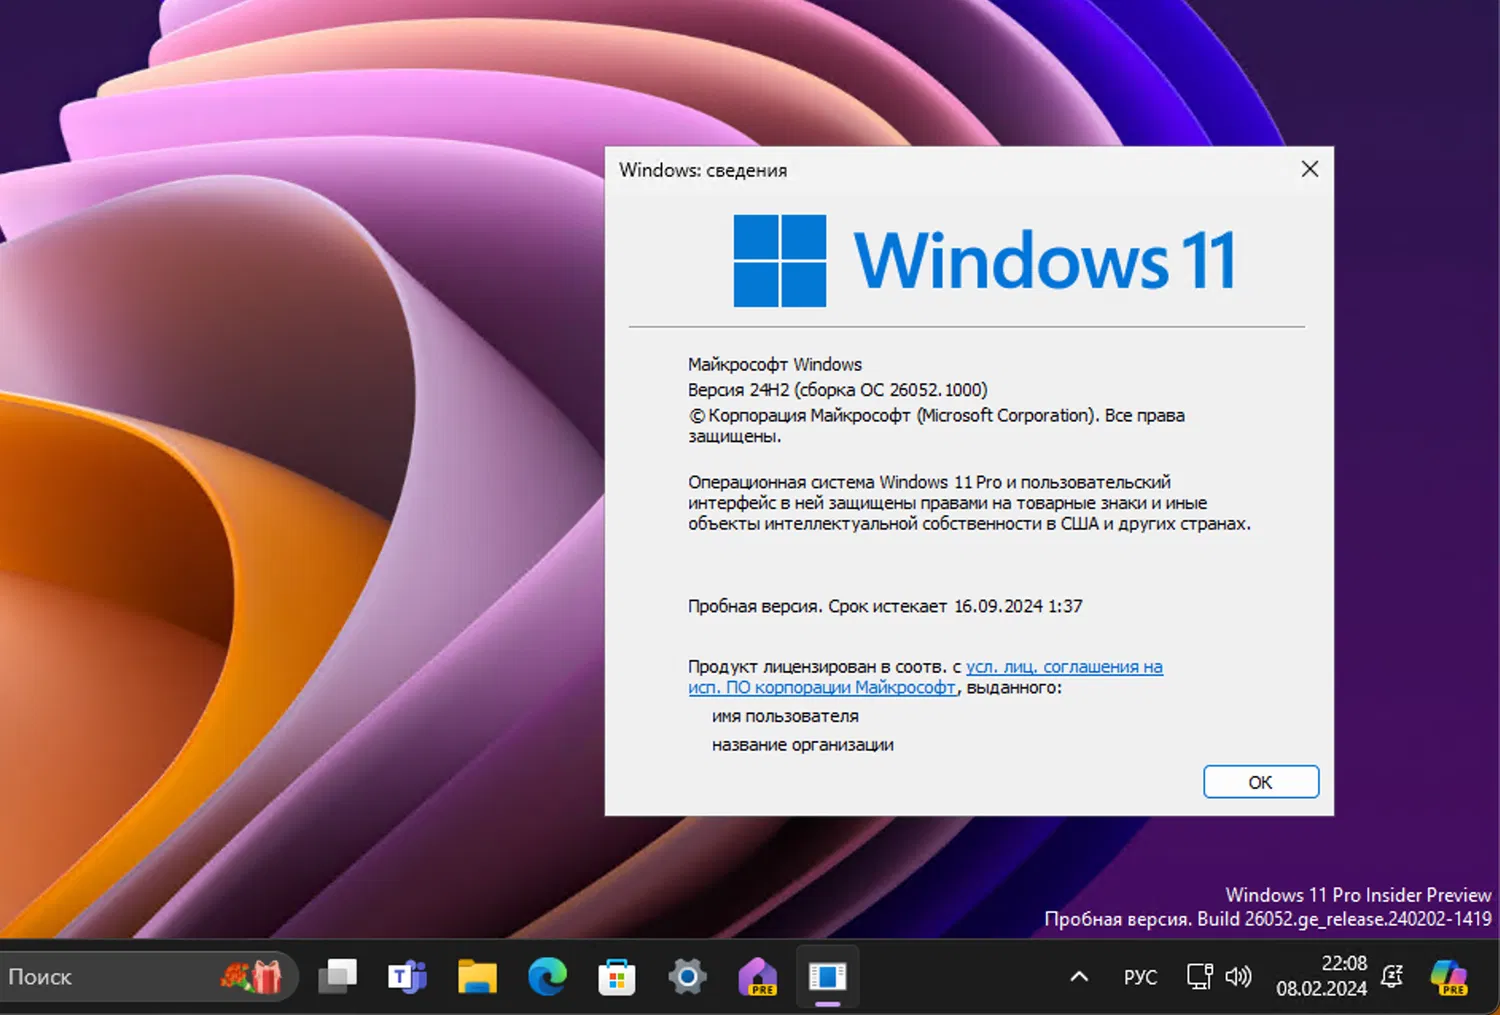Open Microsoft Edge from the taskbar

(547, 977)
